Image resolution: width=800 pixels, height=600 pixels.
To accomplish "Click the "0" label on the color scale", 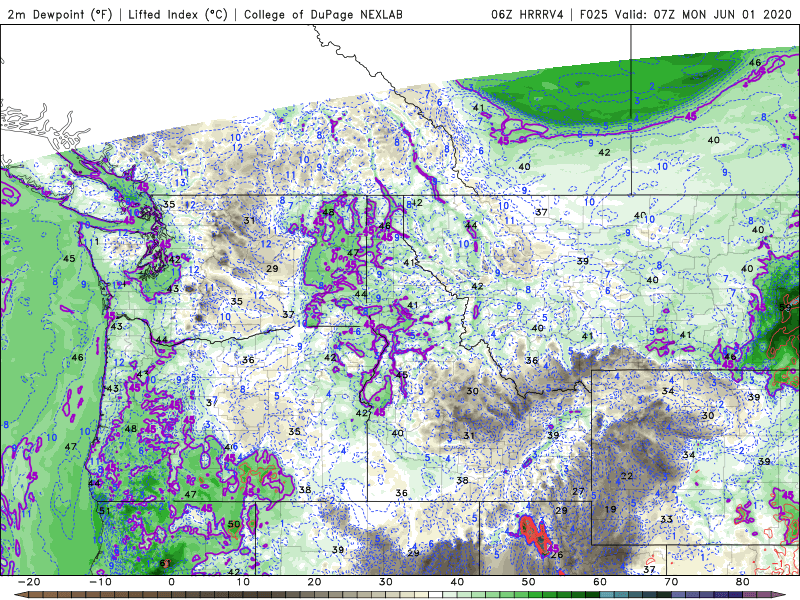I will pyautogui.click(x=171, y=582).
